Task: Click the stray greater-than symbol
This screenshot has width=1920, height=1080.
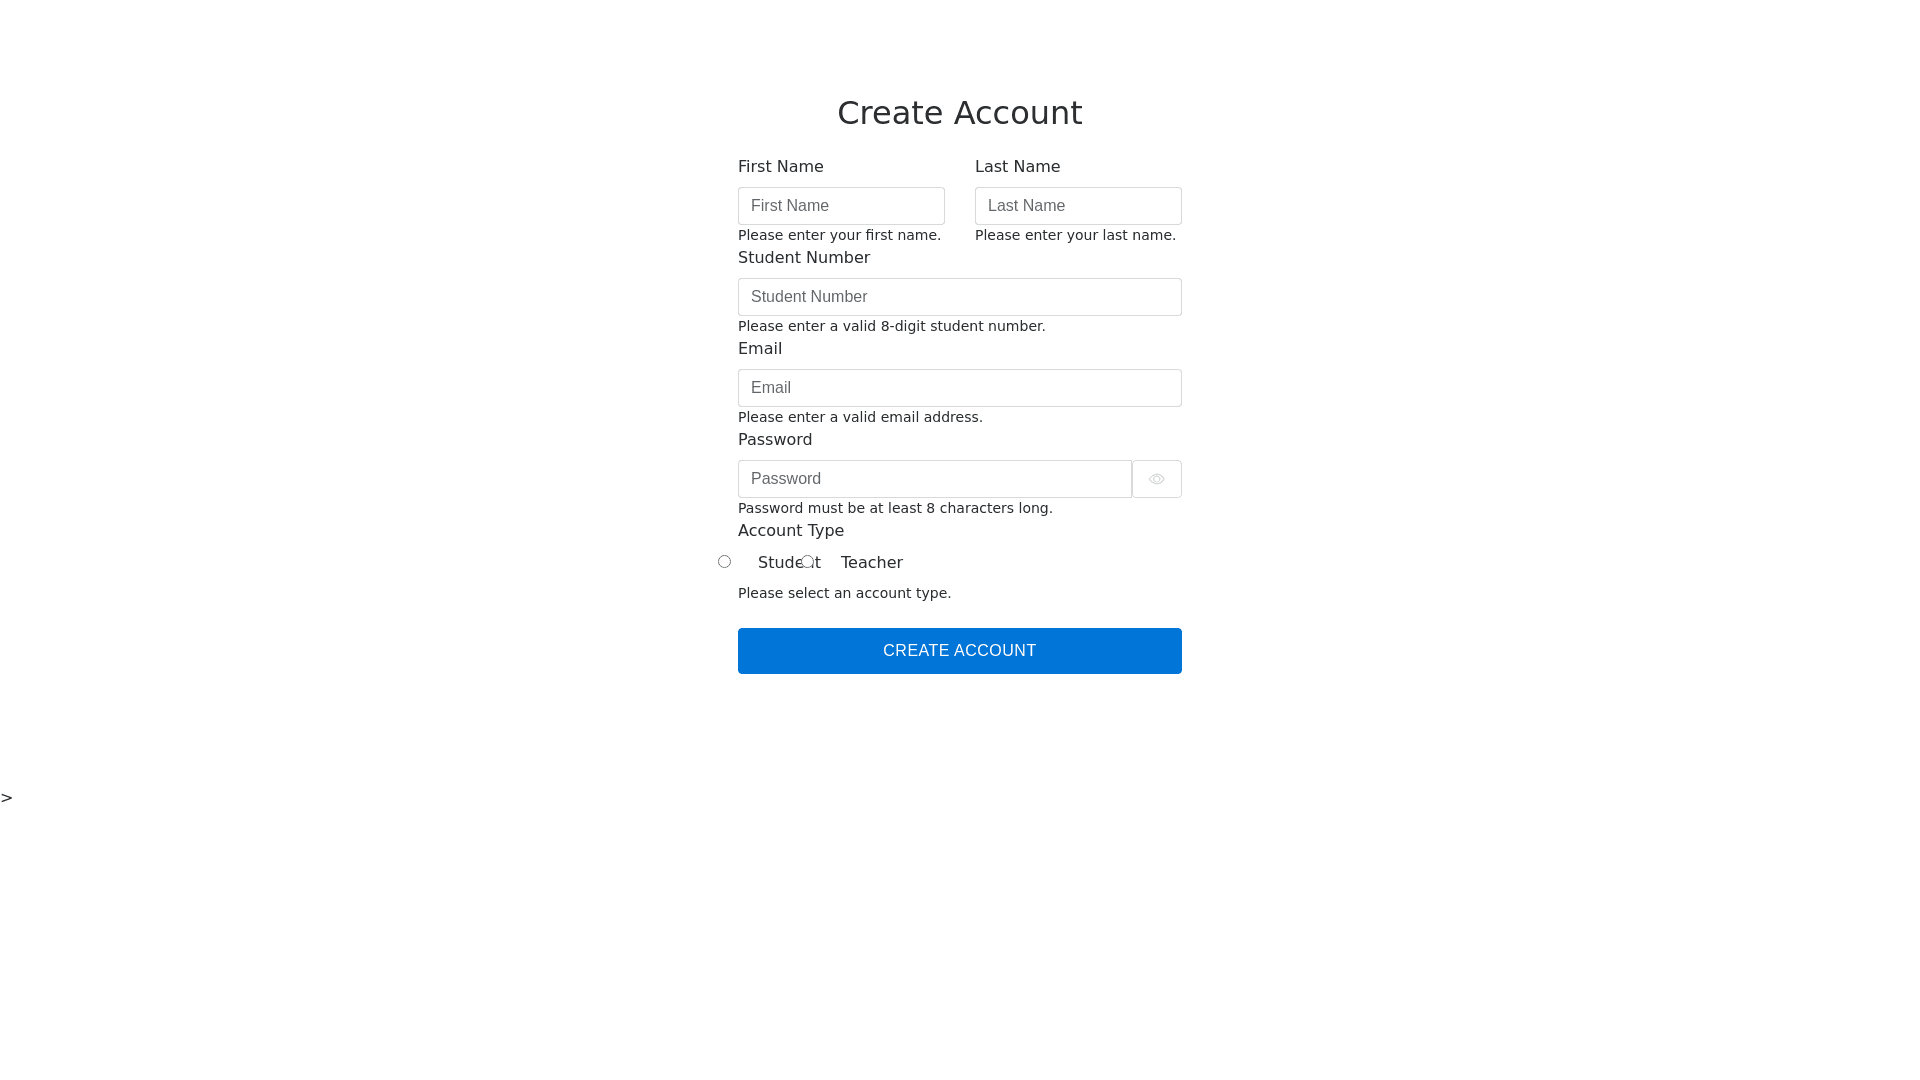Action: [7, 798]
